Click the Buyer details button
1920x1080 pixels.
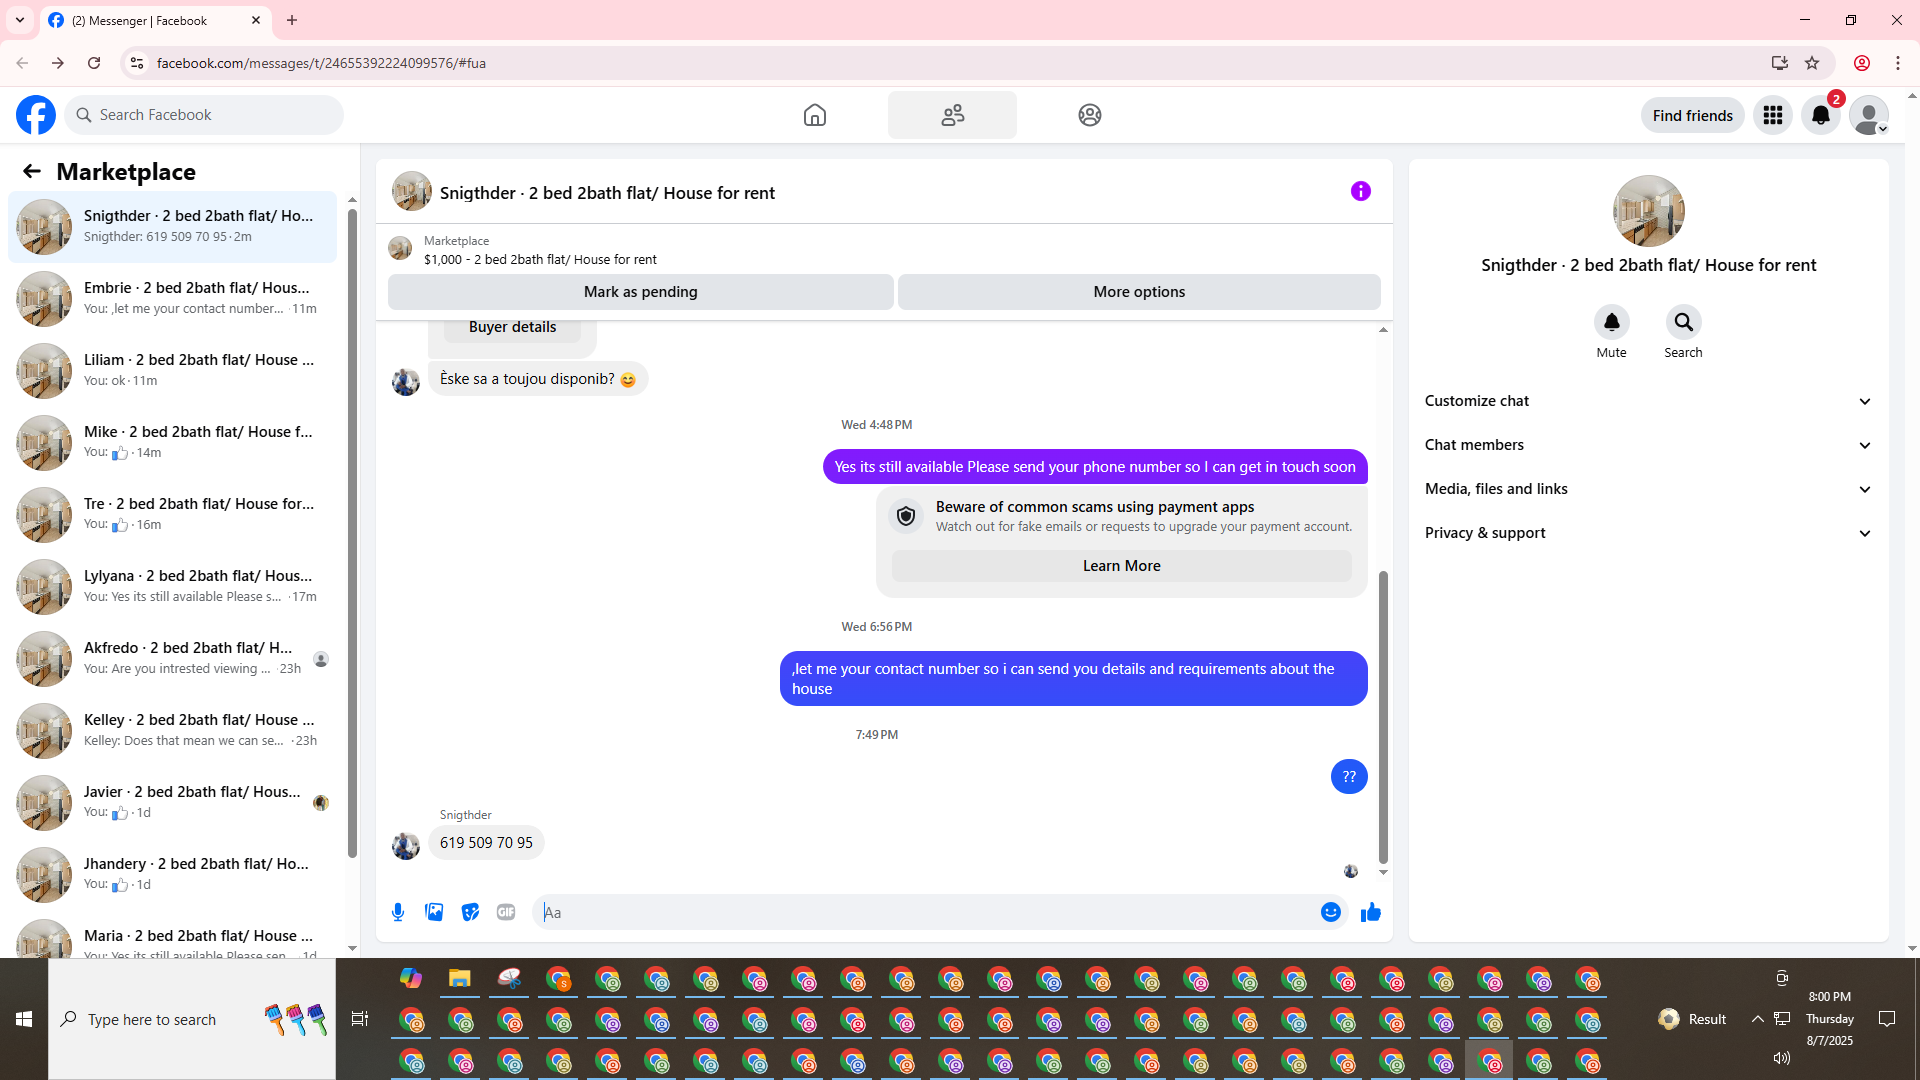coord(512,328)
